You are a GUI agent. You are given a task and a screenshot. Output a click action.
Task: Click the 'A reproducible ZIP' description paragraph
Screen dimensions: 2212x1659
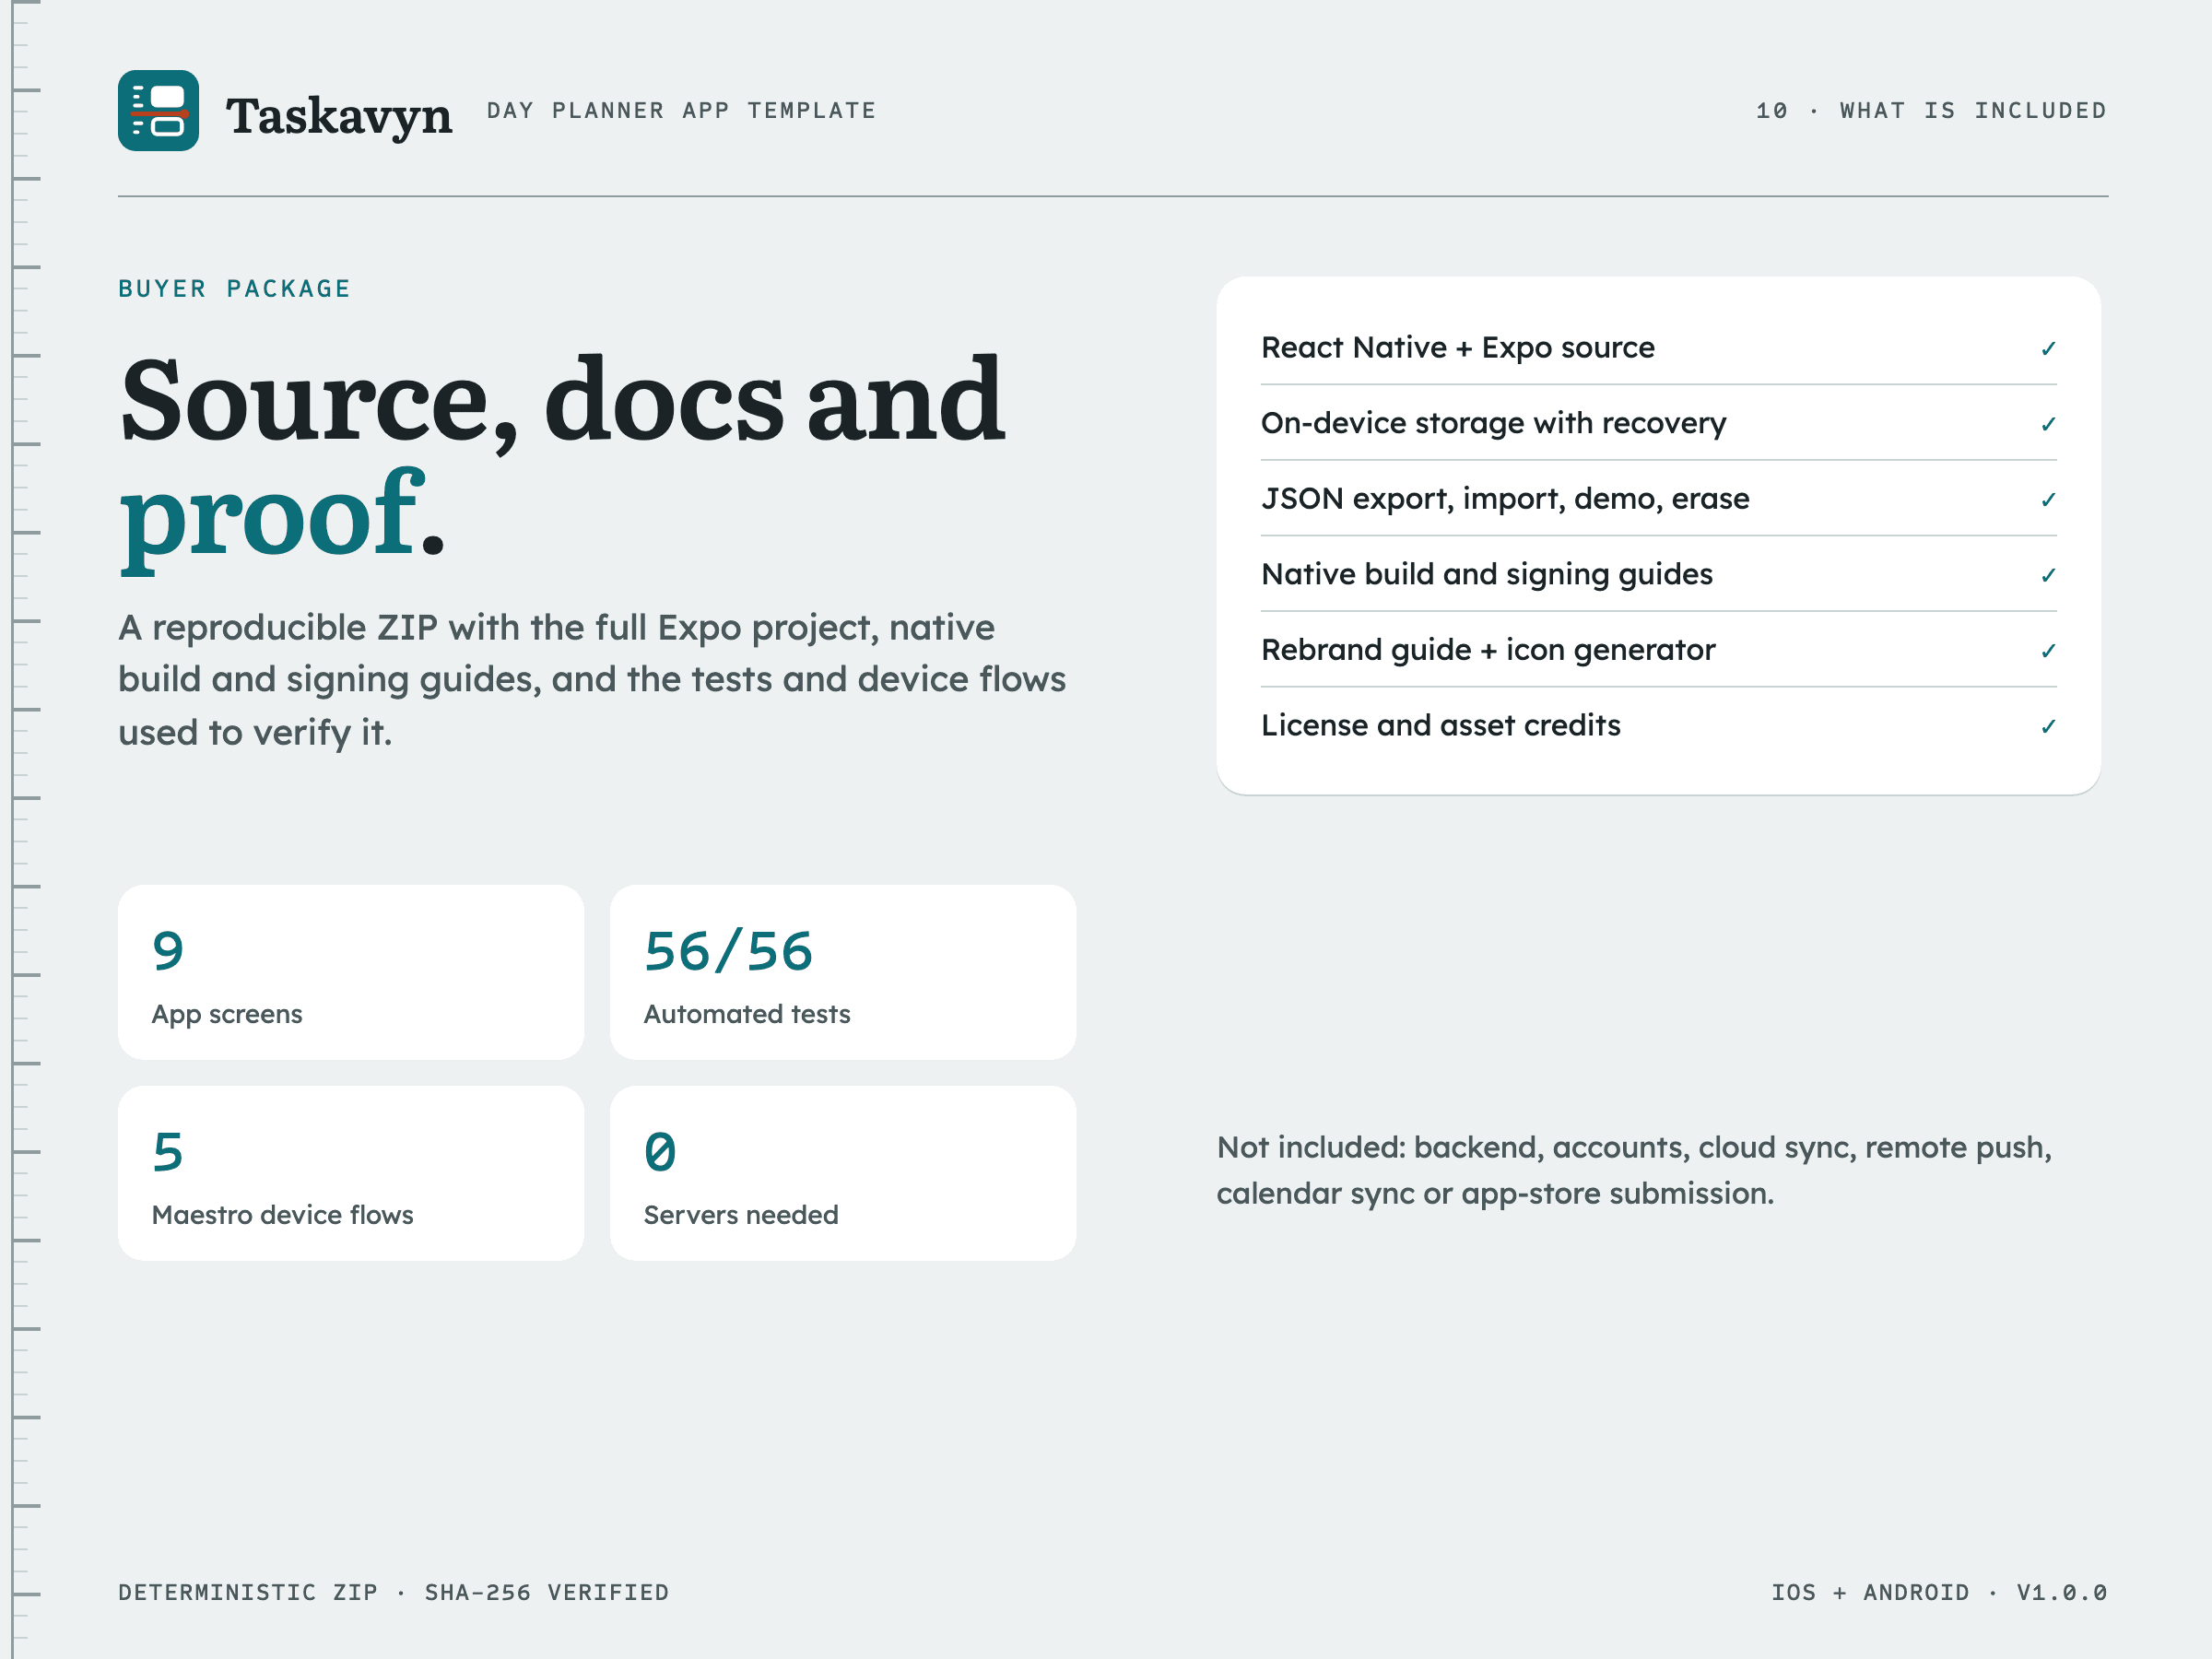(x=592, y=680)
